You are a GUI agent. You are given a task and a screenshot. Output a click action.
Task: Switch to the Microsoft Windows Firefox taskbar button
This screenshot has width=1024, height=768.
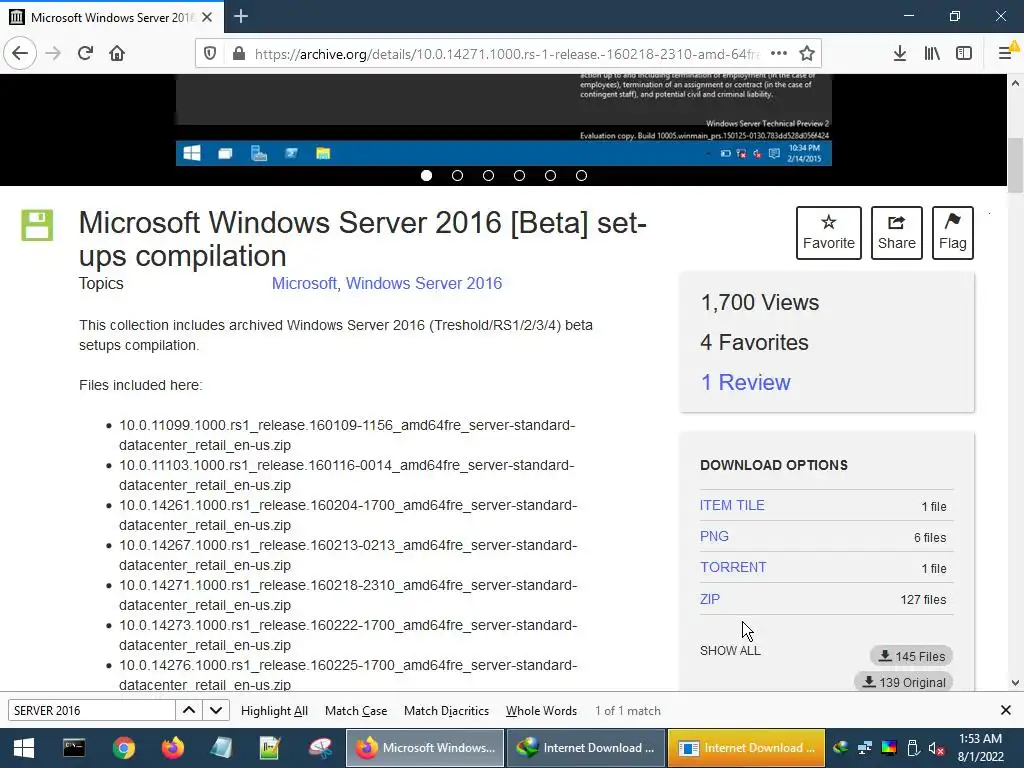click(424, 748)
